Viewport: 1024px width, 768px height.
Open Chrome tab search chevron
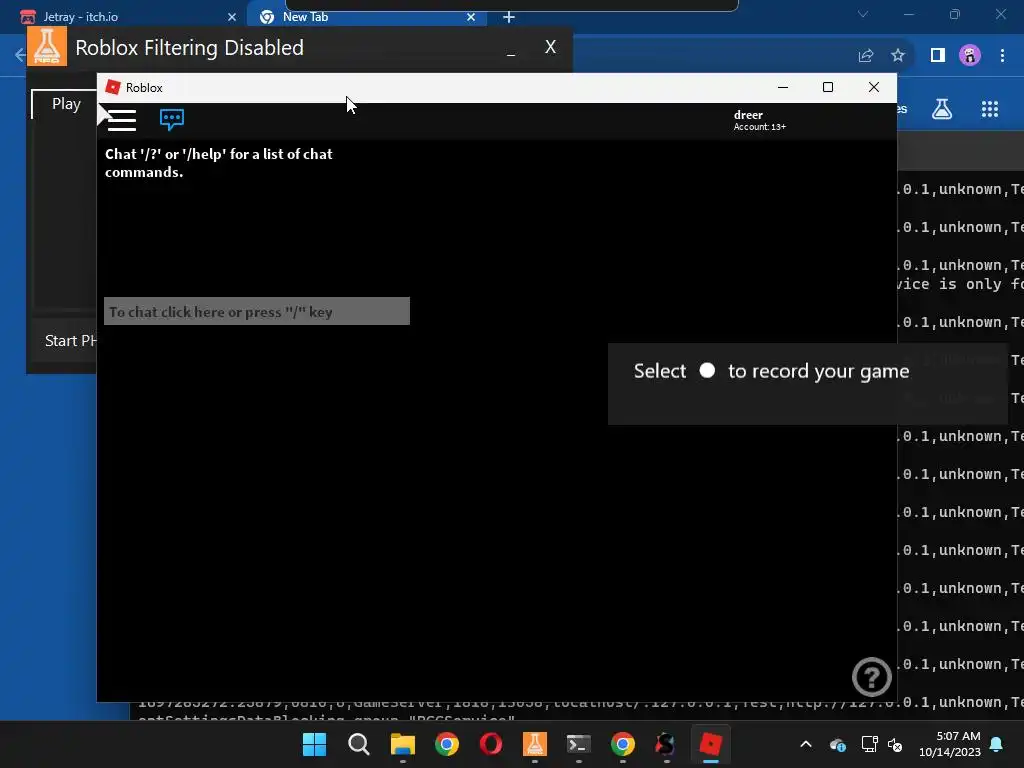(x=863, y=14)
